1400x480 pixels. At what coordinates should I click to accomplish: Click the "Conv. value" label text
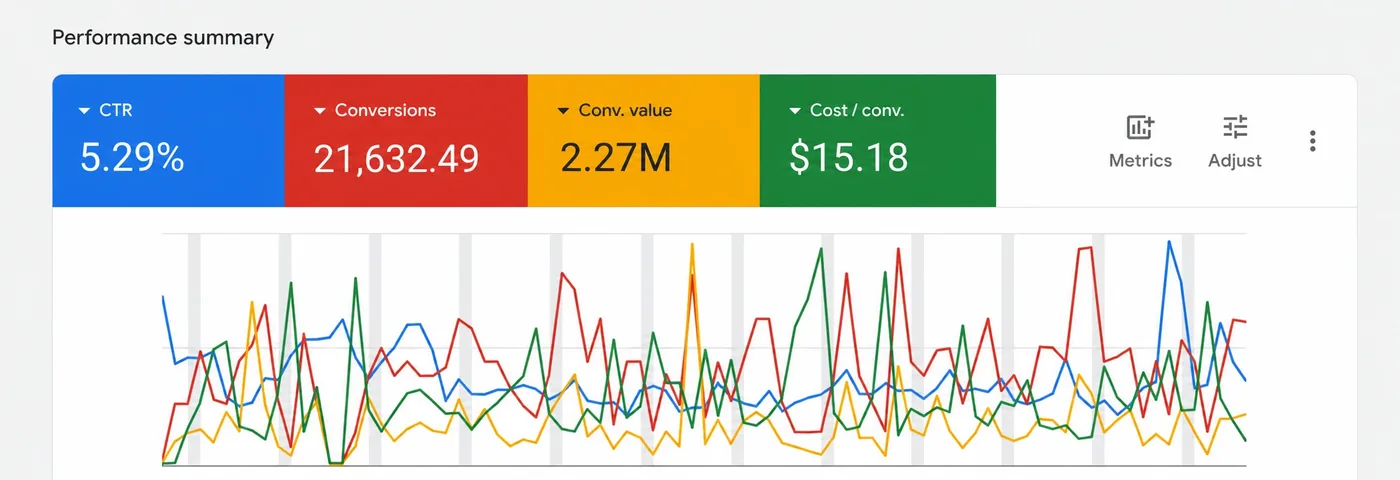pyautogui.click(x=625, y=110)
